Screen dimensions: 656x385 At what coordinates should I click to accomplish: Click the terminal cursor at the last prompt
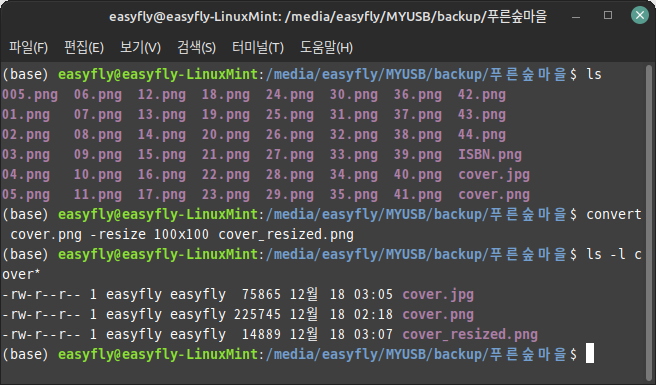click(589, 353)
